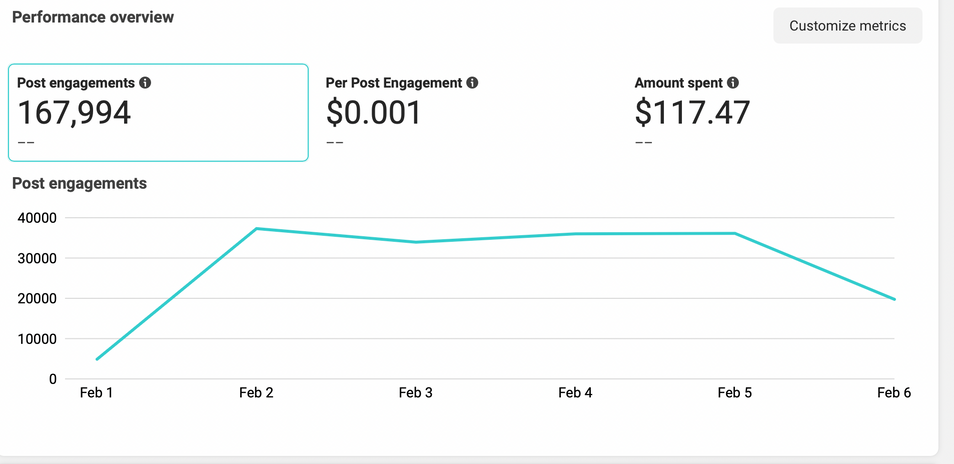Click the Performance overview heading

(x=92, y=17)
